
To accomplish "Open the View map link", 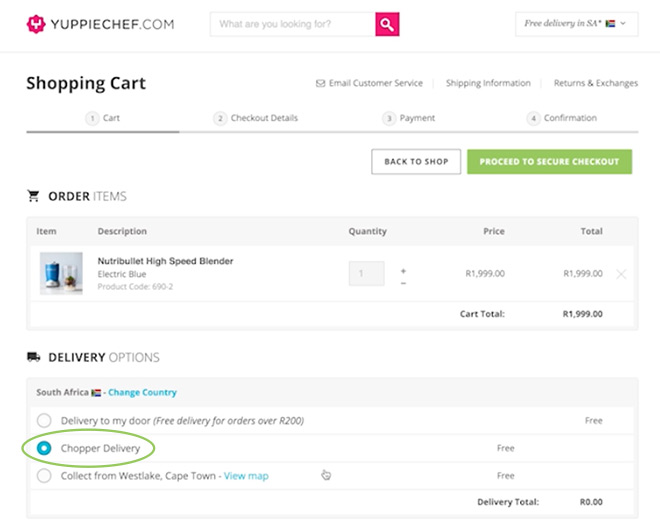I will (x=246, y=476).
